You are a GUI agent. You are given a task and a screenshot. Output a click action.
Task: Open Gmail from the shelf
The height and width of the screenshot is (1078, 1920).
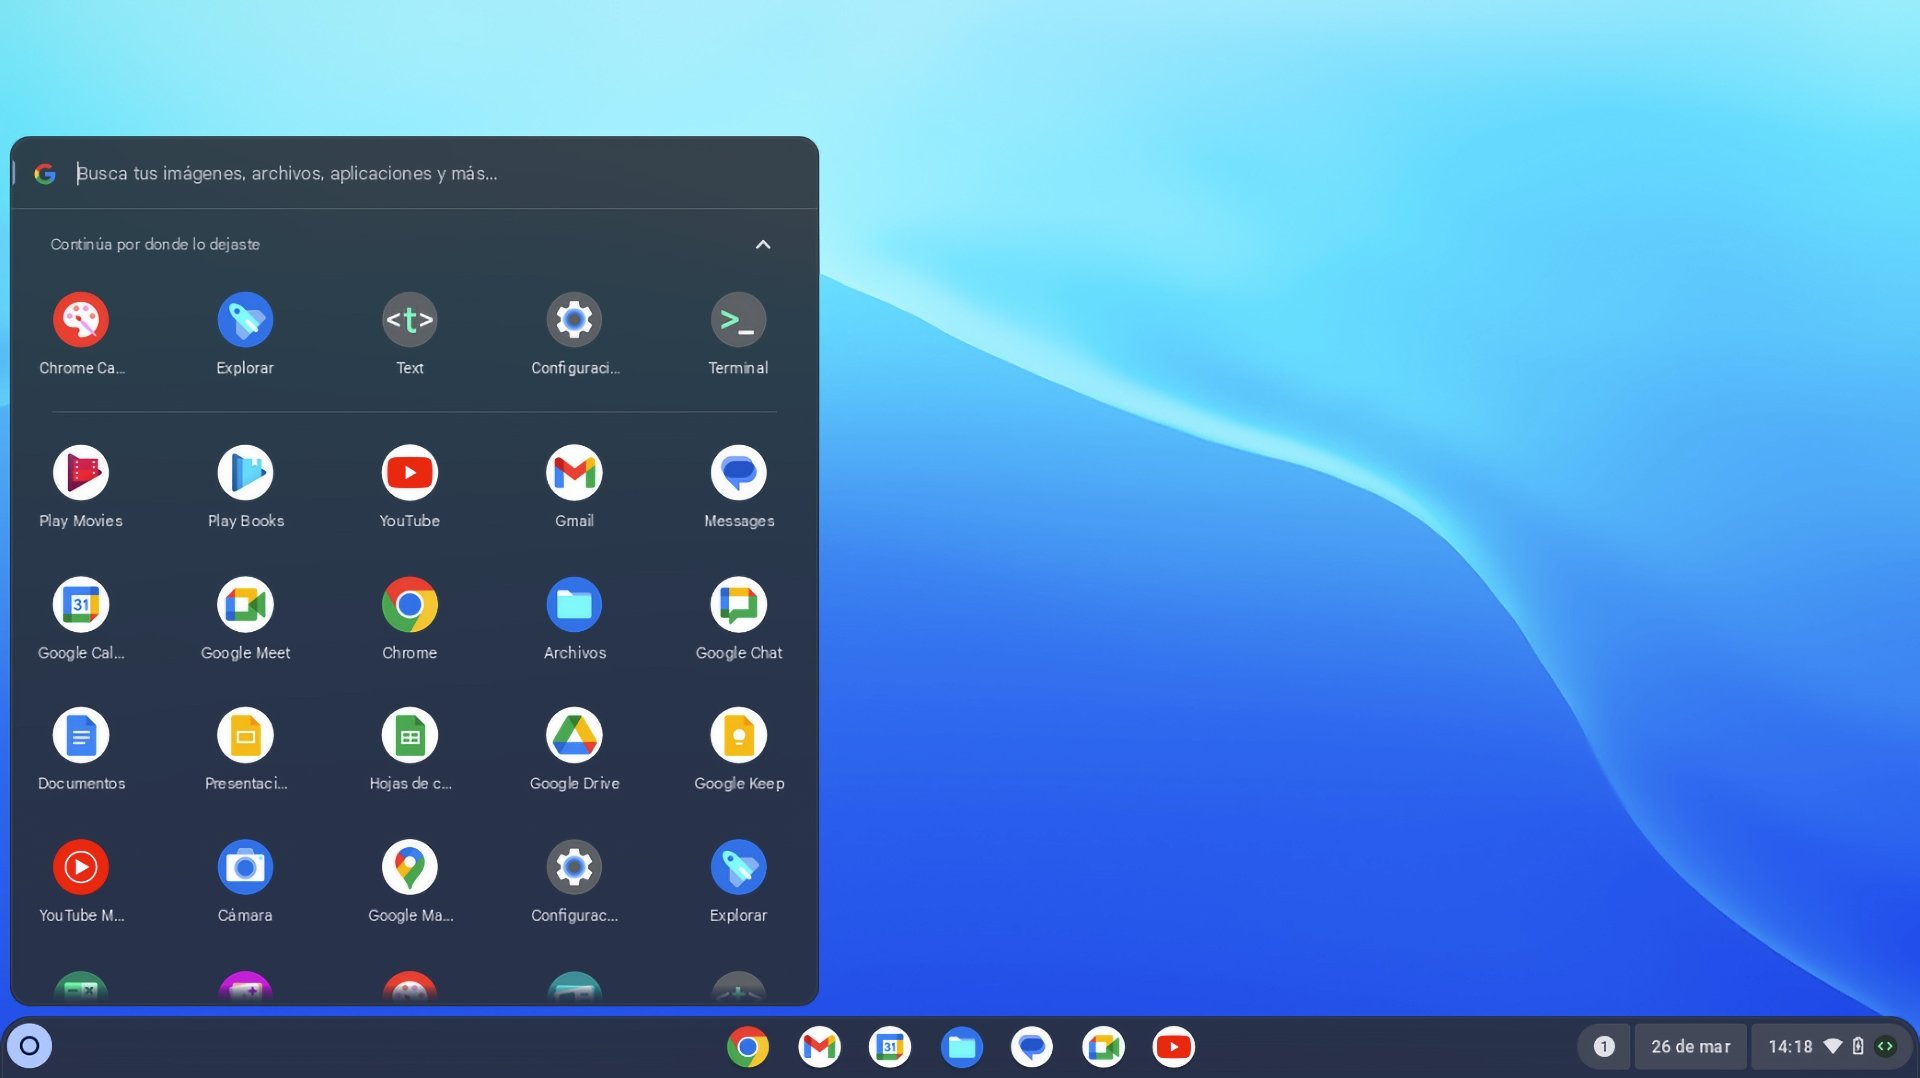[819, 1047]
